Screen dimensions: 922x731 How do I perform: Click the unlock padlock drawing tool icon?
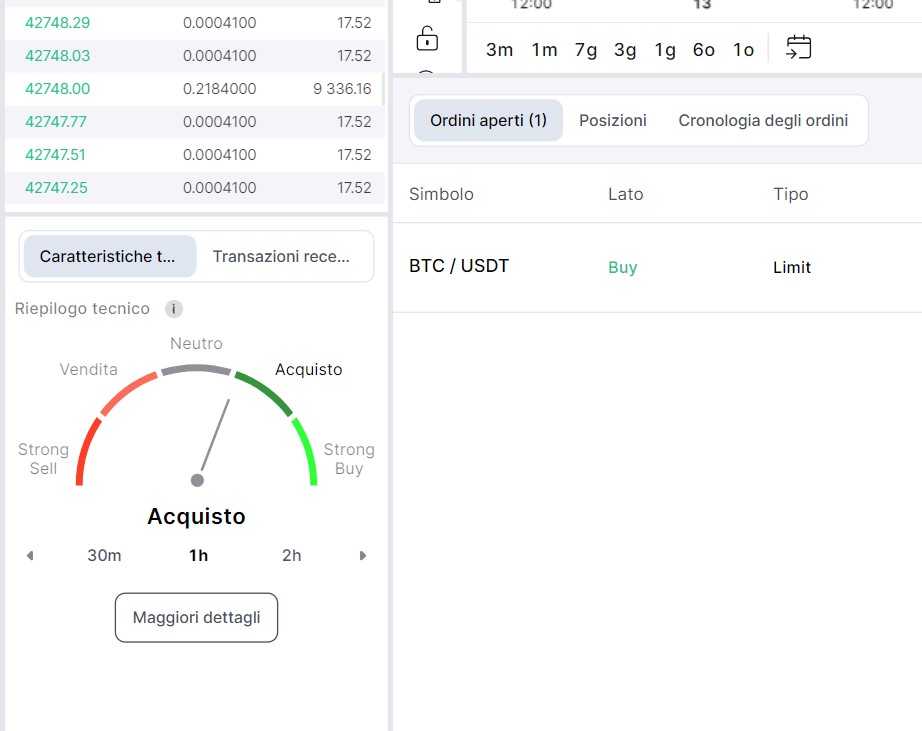[427, 39]
